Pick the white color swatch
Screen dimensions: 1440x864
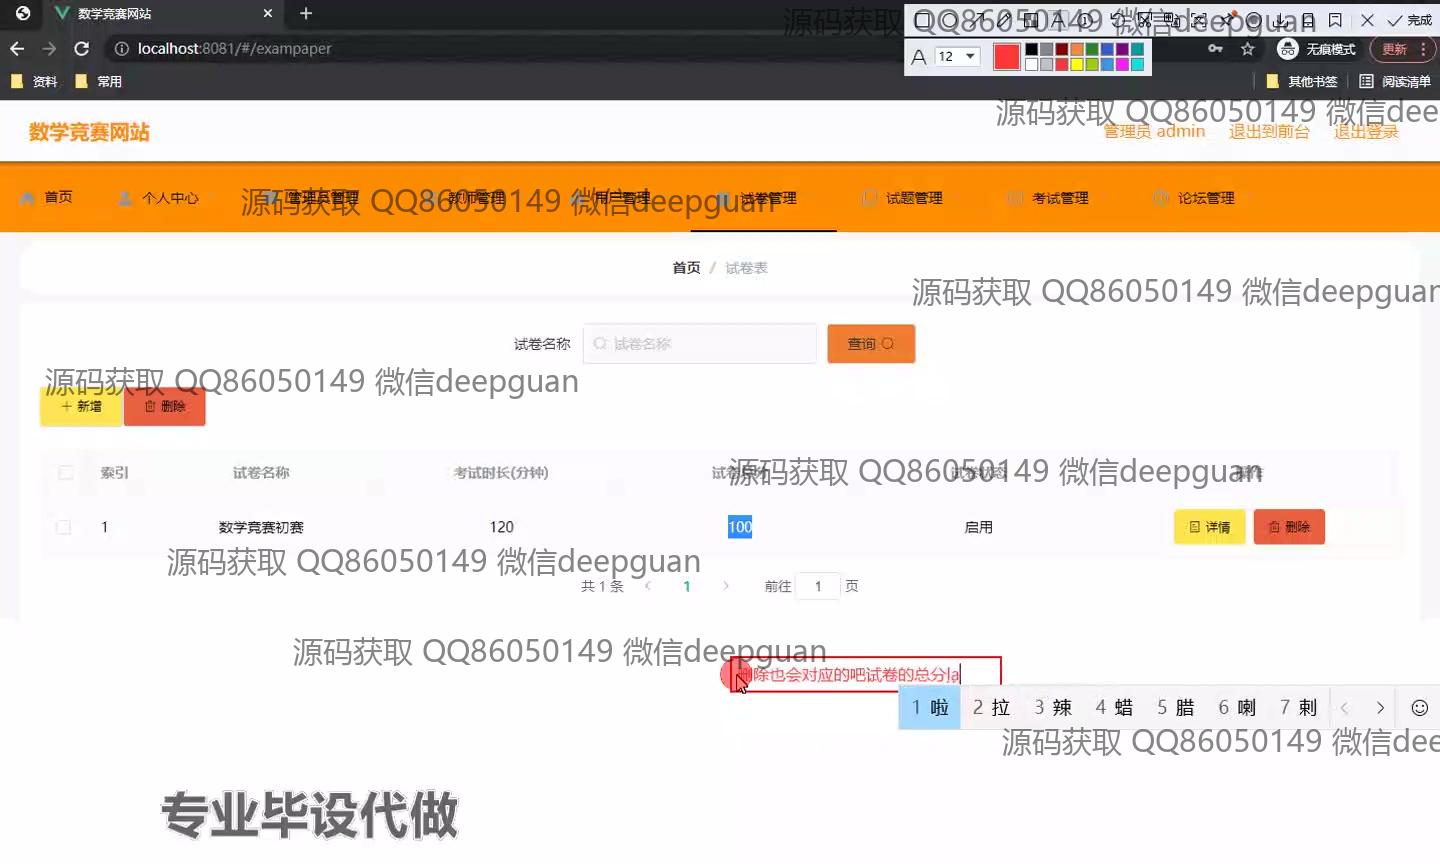[x=1032, y=64]
